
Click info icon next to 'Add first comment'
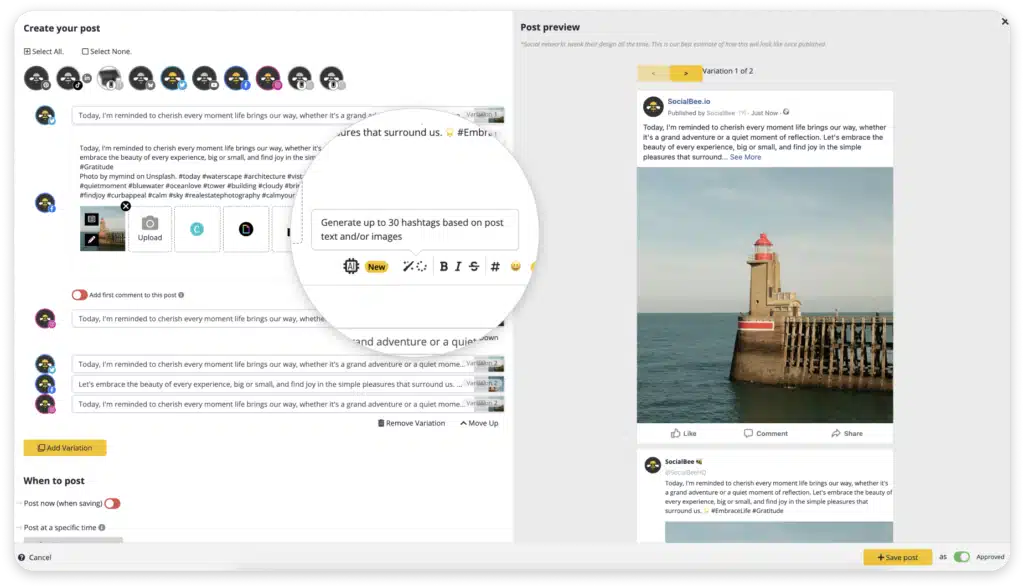[181, 295]
